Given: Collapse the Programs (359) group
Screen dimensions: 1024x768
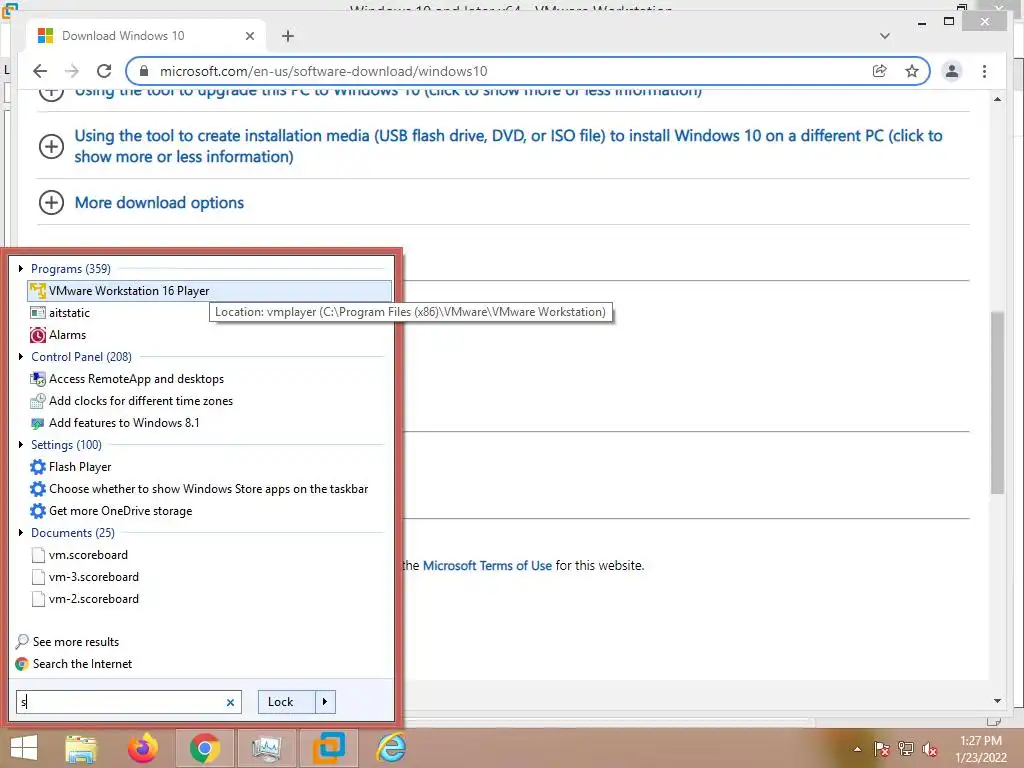Looking at the screenshot, I should click(x=21, y=268).
